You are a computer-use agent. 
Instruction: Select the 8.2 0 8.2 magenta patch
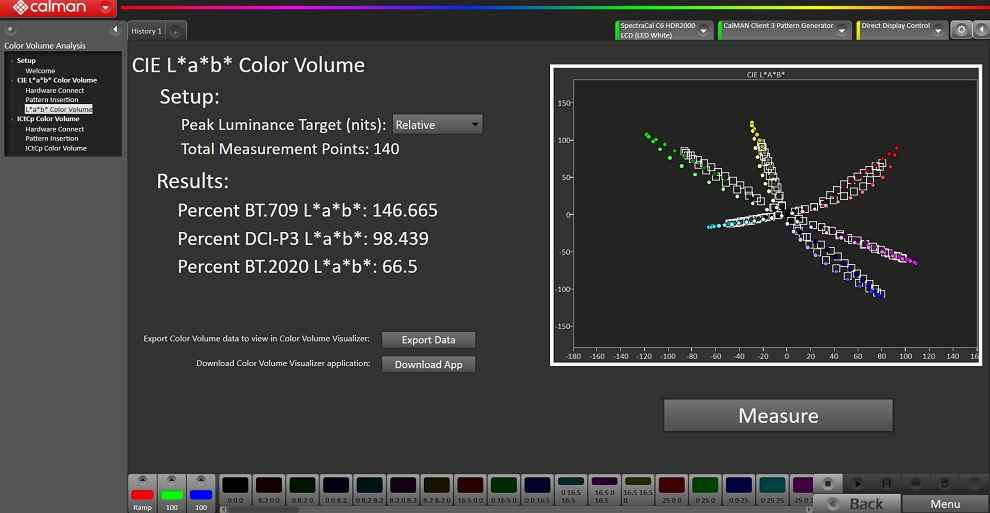[x=403, y=490]
